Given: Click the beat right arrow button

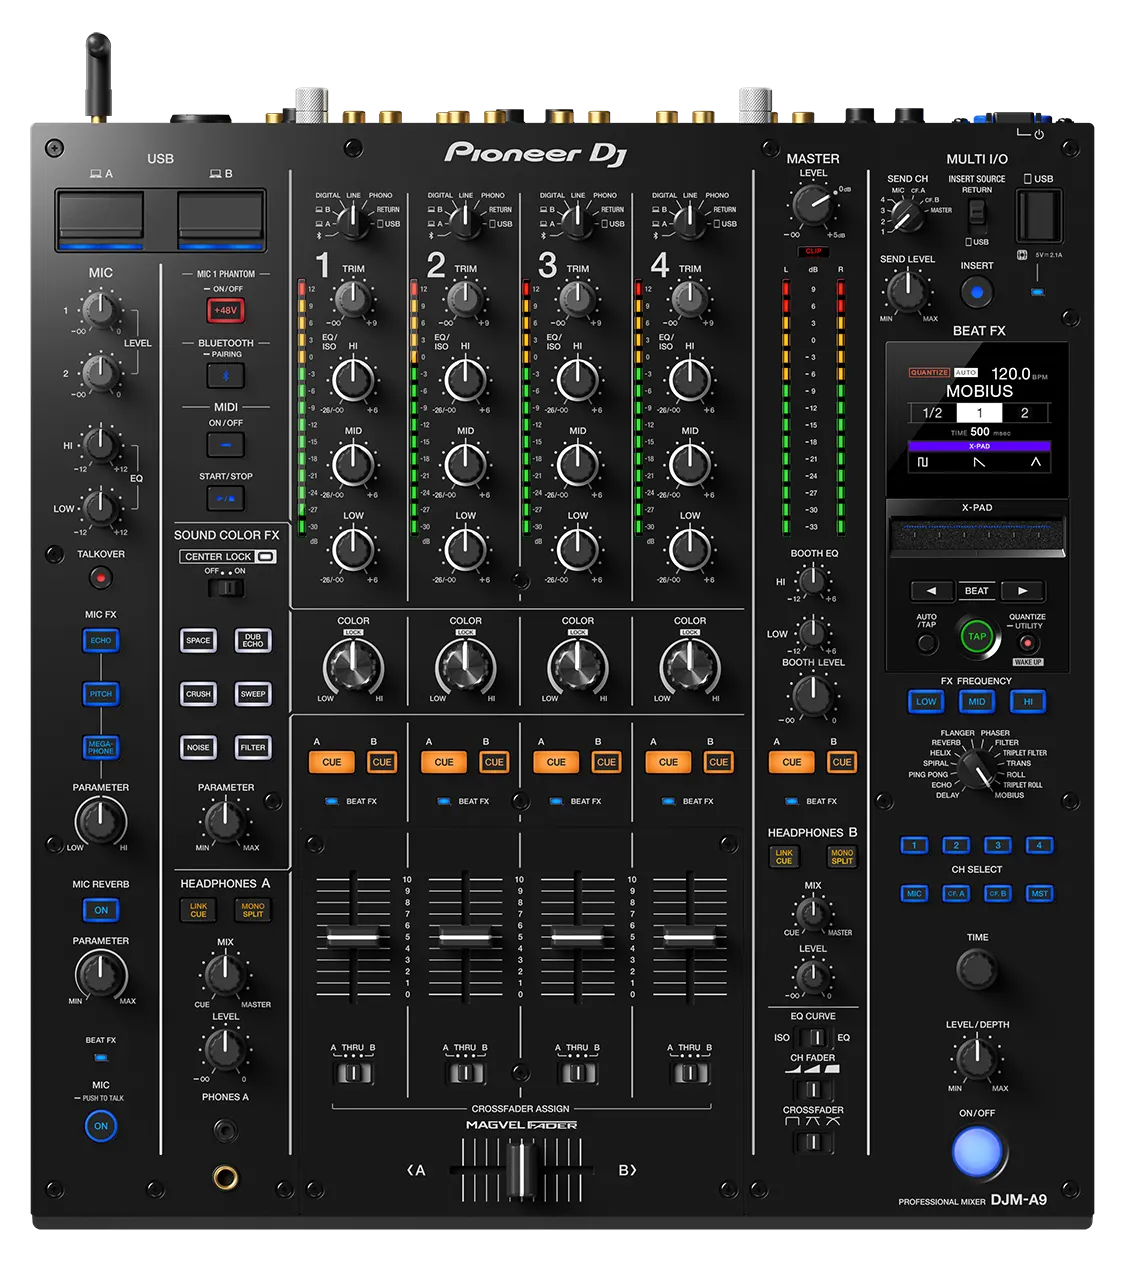Looking at the screenshot, I should click(x=1022, y=591).
